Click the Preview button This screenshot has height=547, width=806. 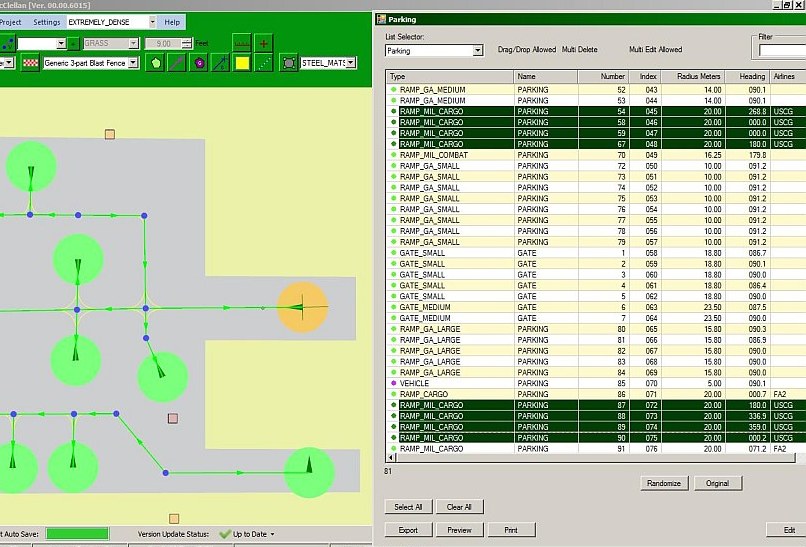tap(459, 530)
